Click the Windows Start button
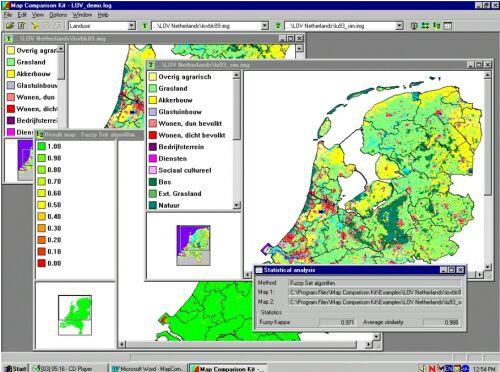Viewport: 500px width, 372px height. 16,368
